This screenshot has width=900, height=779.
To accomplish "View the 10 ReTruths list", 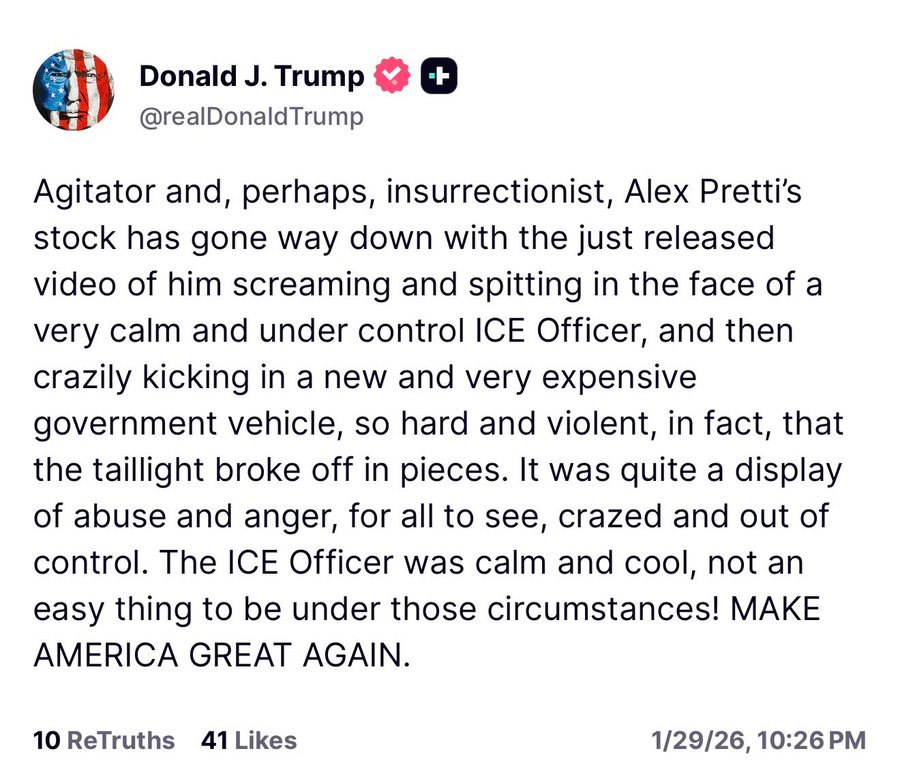I will click(104, 741).
